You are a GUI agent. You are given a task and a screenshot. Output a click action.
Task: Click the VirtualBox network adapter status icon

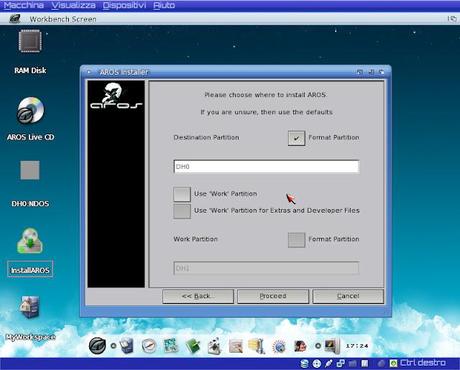tap(341, 363)
